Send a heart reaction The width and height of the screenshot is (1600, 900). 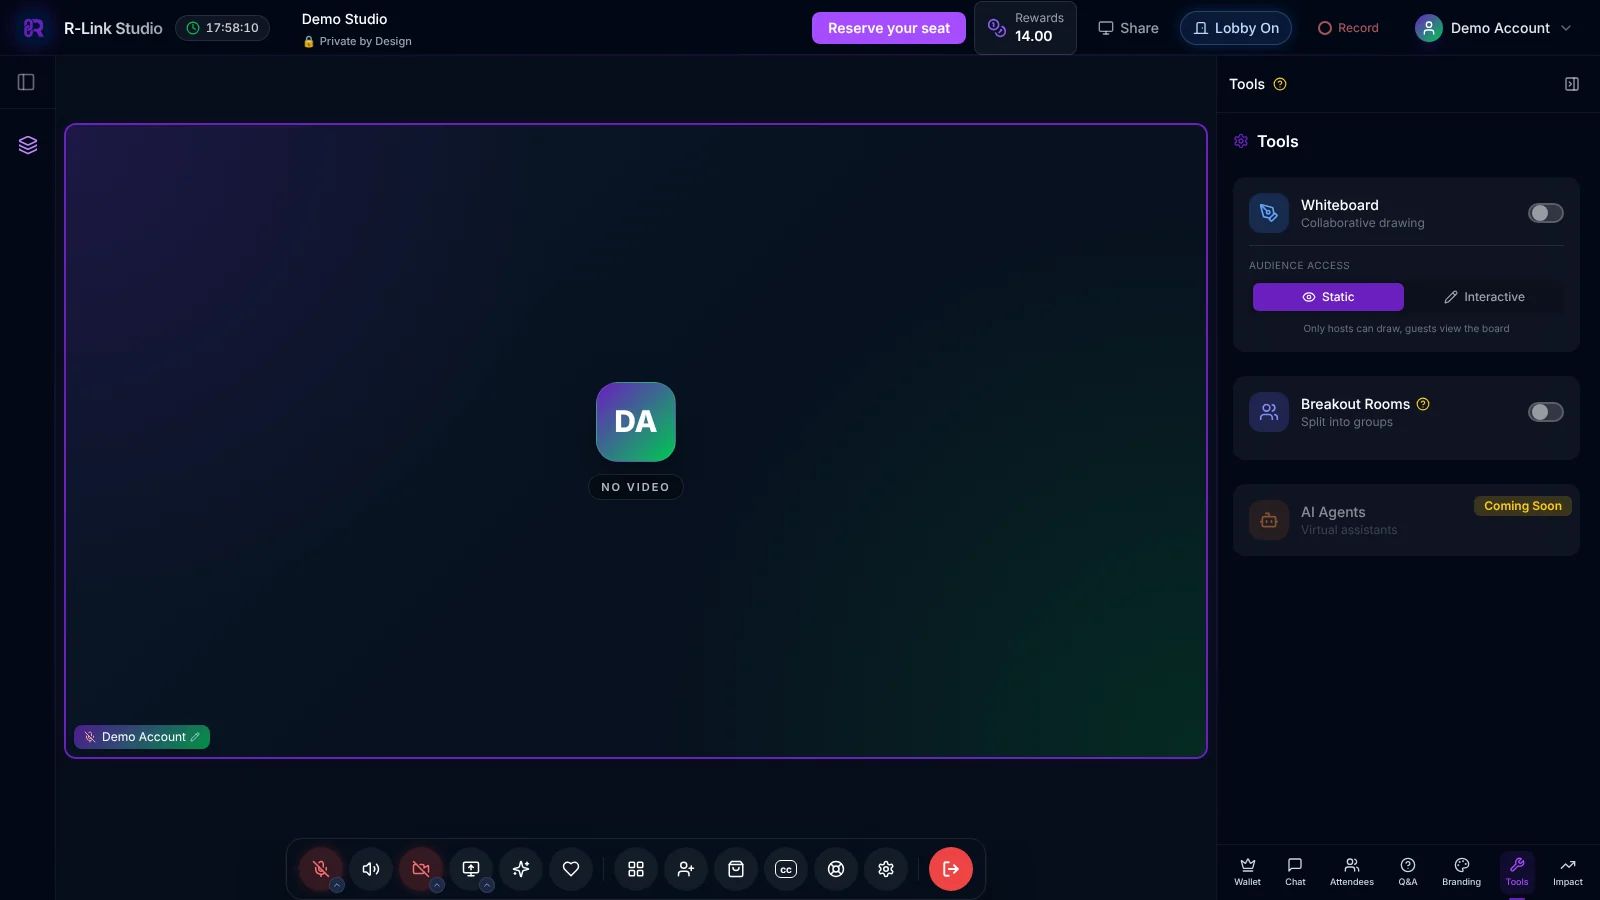pyautogui.click(x=571, y=869)
